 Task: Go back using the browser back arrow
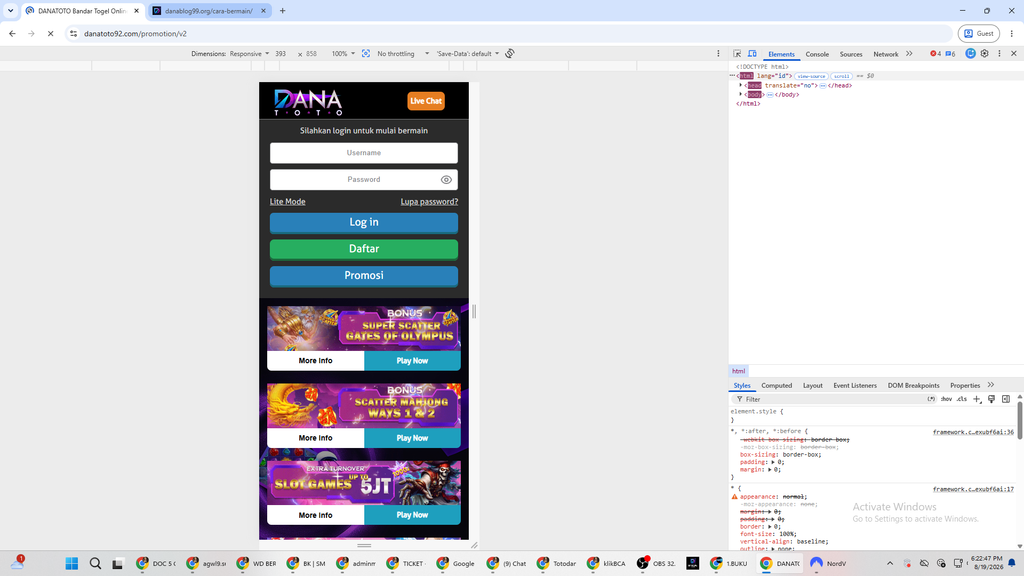click(x=12, y=33)
